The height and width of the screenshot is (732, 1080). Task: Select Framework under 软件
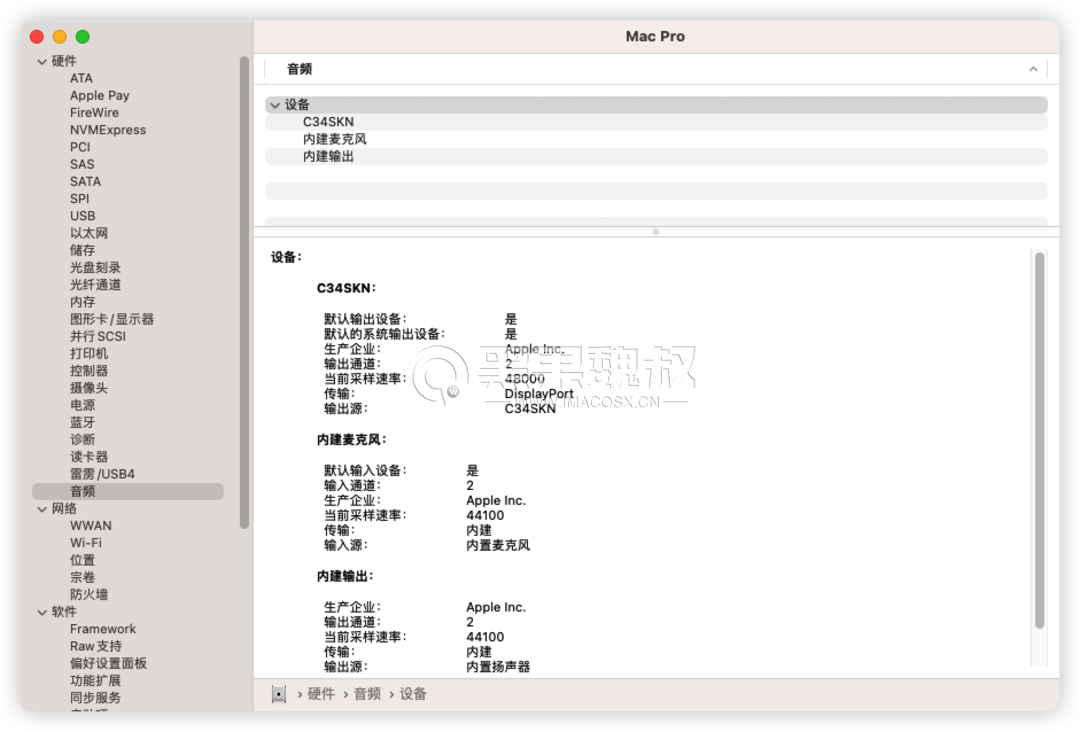point(103,629)
